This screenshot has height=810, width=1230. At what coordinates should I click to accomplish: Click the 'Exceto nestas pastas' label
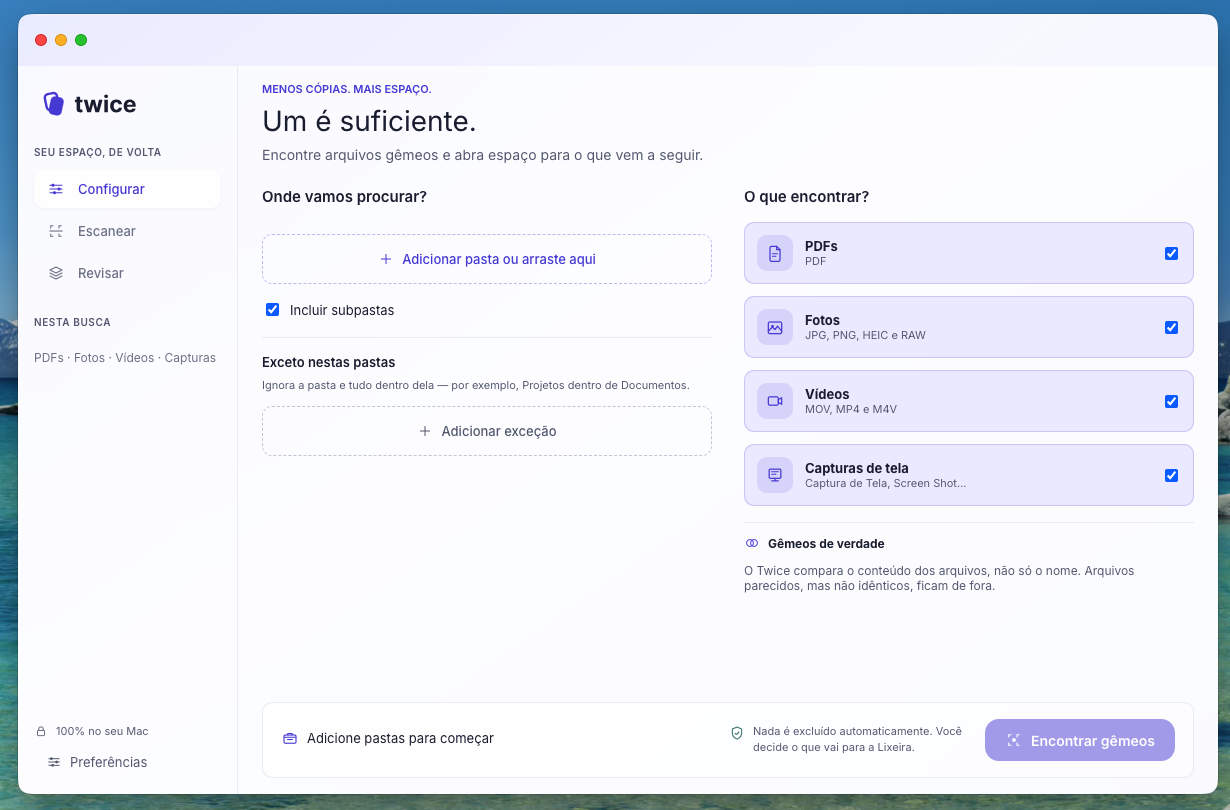coord(328,362)
